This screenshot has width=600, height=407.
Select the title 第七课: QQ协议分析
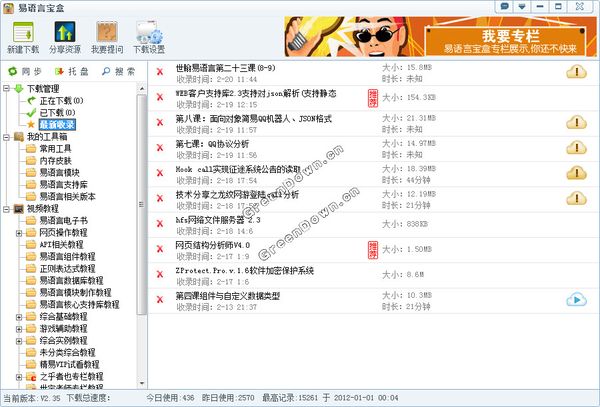coord(212,144)
